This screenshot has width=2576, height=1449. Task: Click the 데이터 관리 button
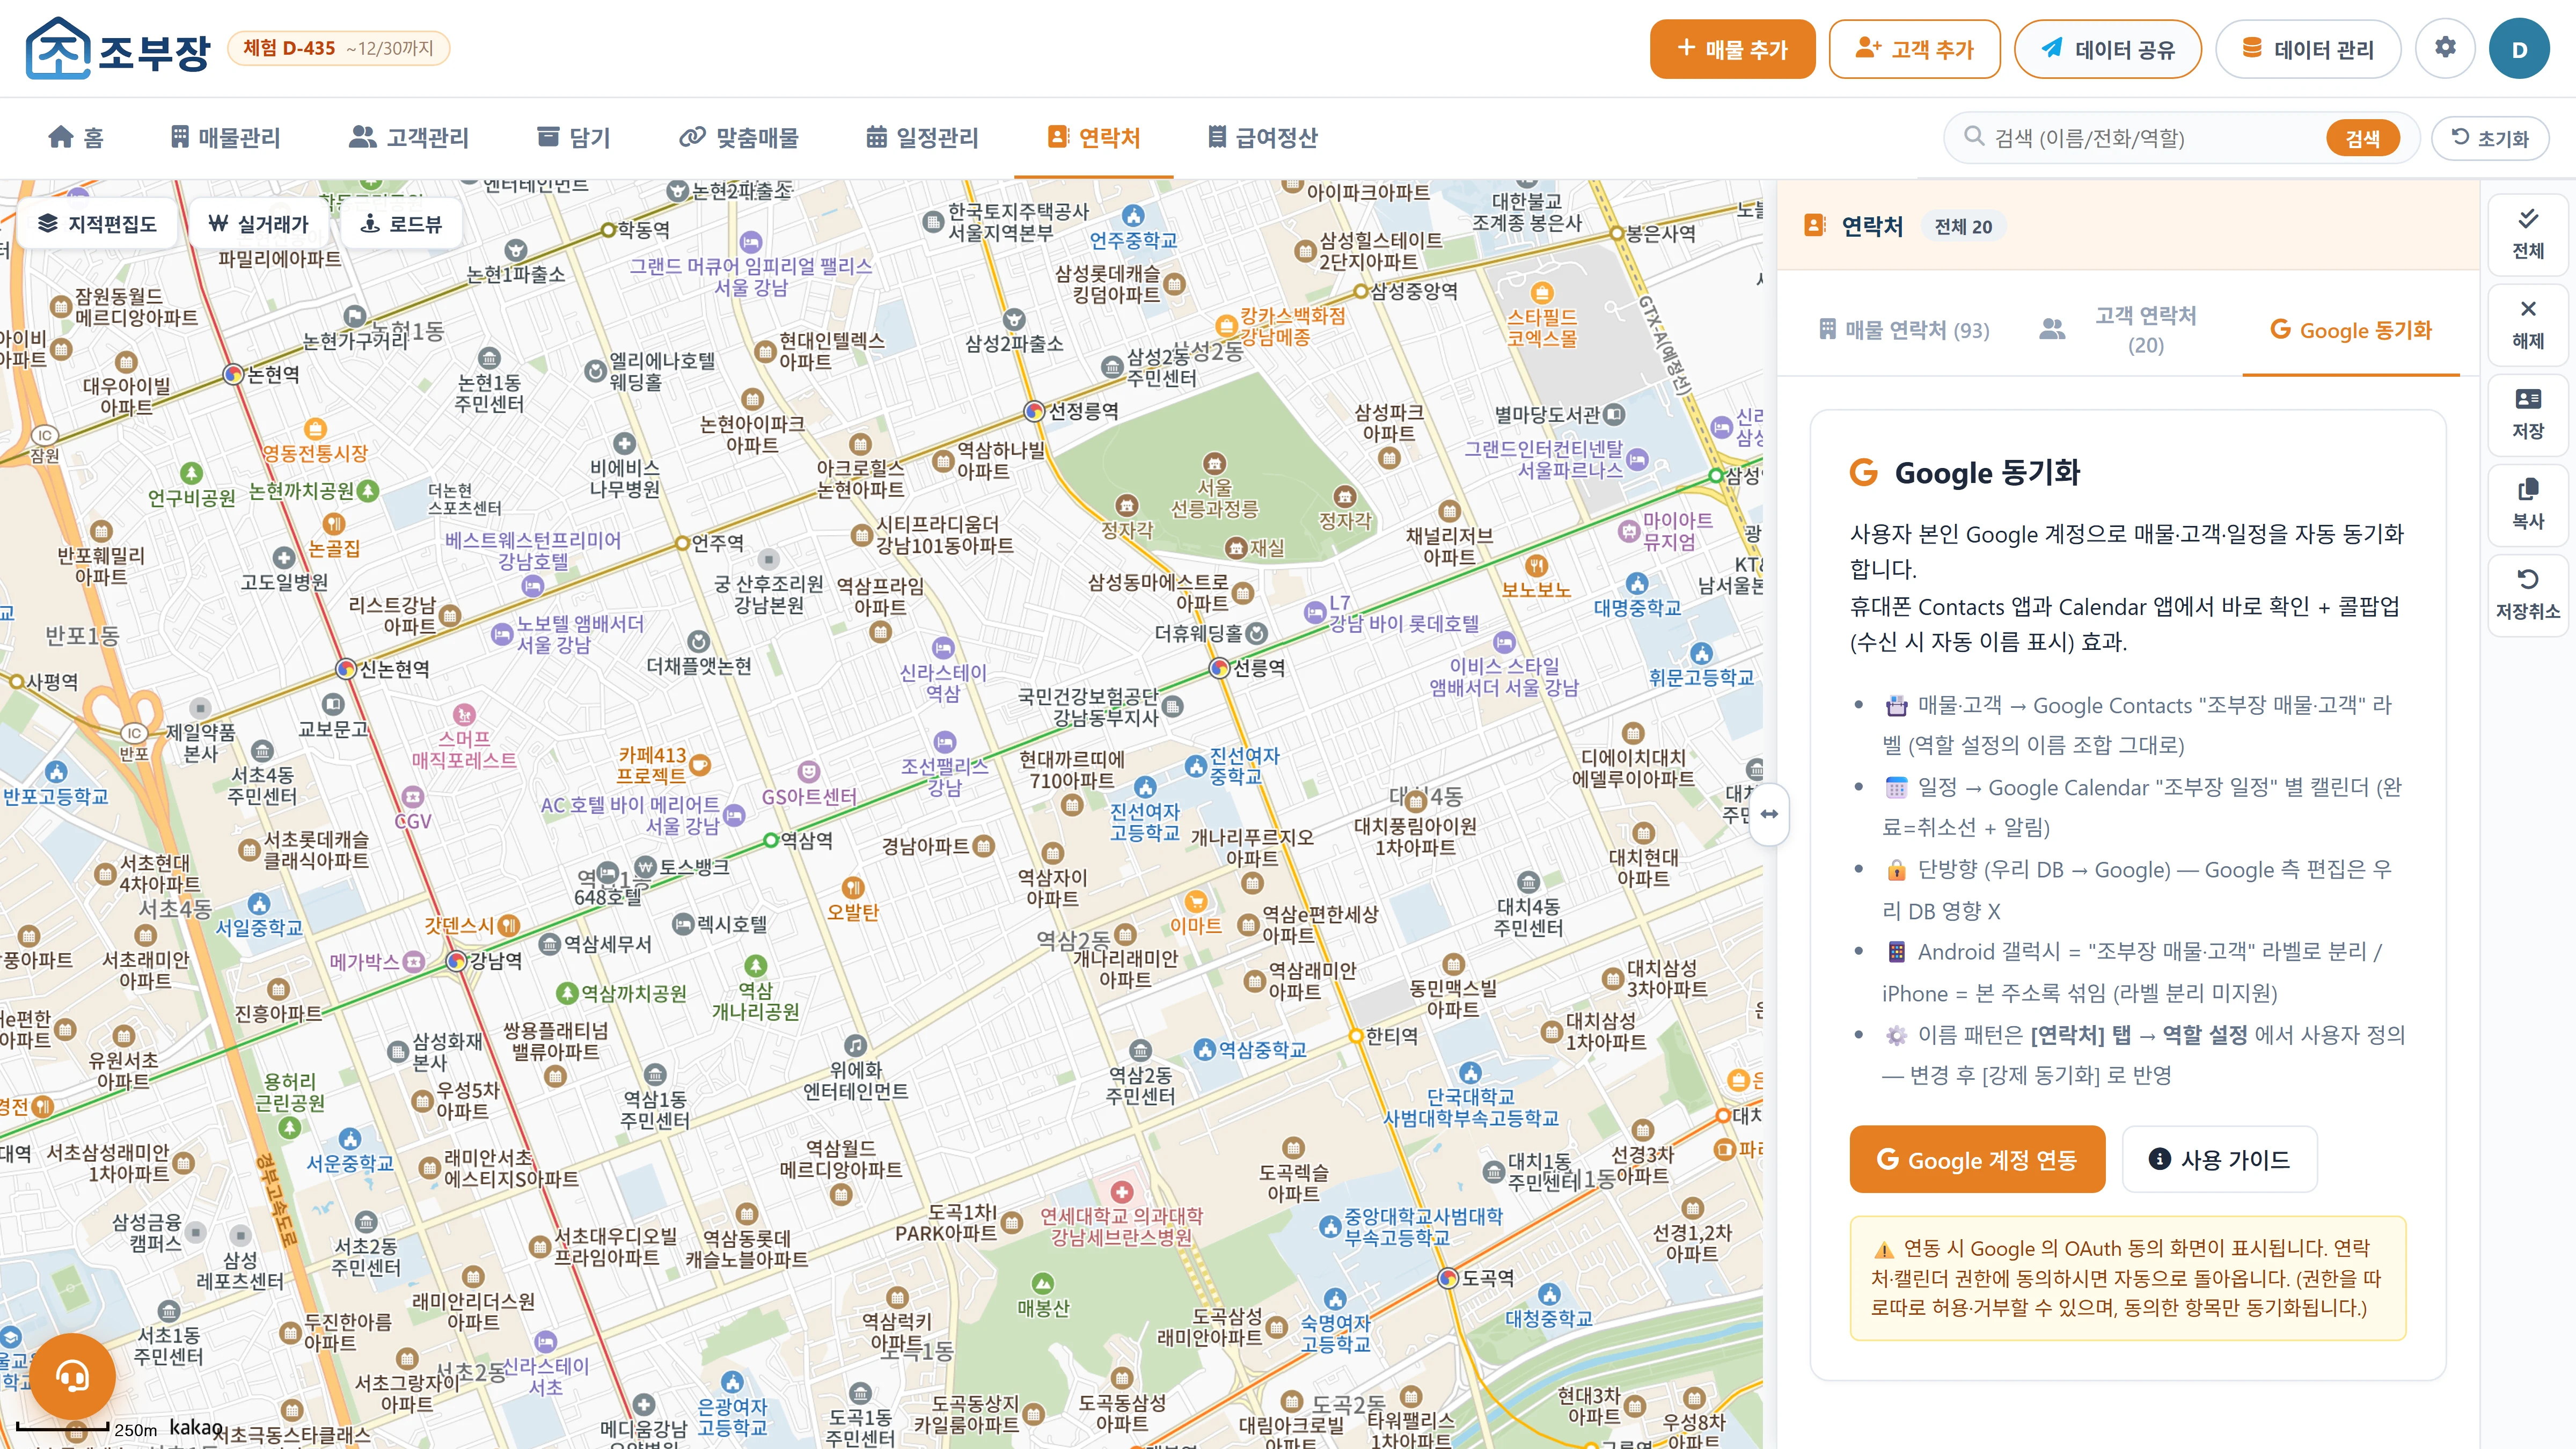(x=2307, y=48)
